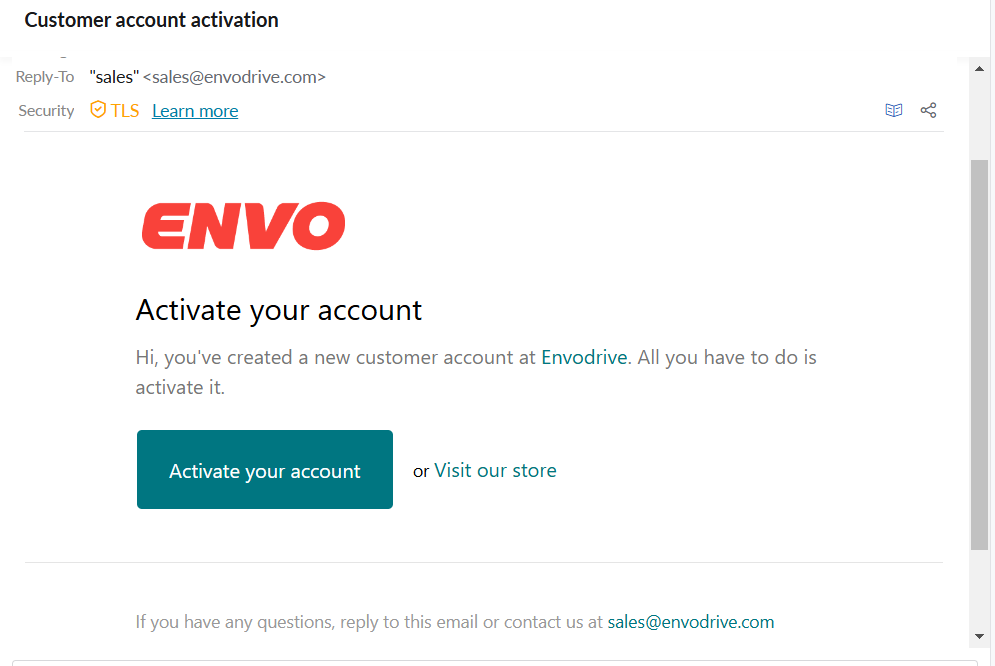
Task: Click the Reply-To field label
Action: click(45, 77)
